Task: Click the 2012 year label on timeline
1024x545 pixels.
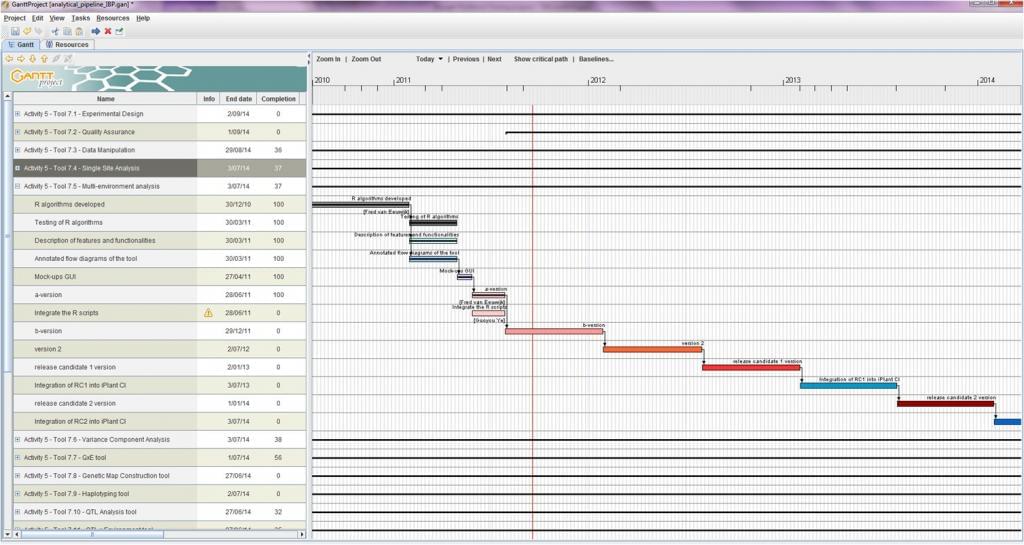Action: click(x=598, y=81)
